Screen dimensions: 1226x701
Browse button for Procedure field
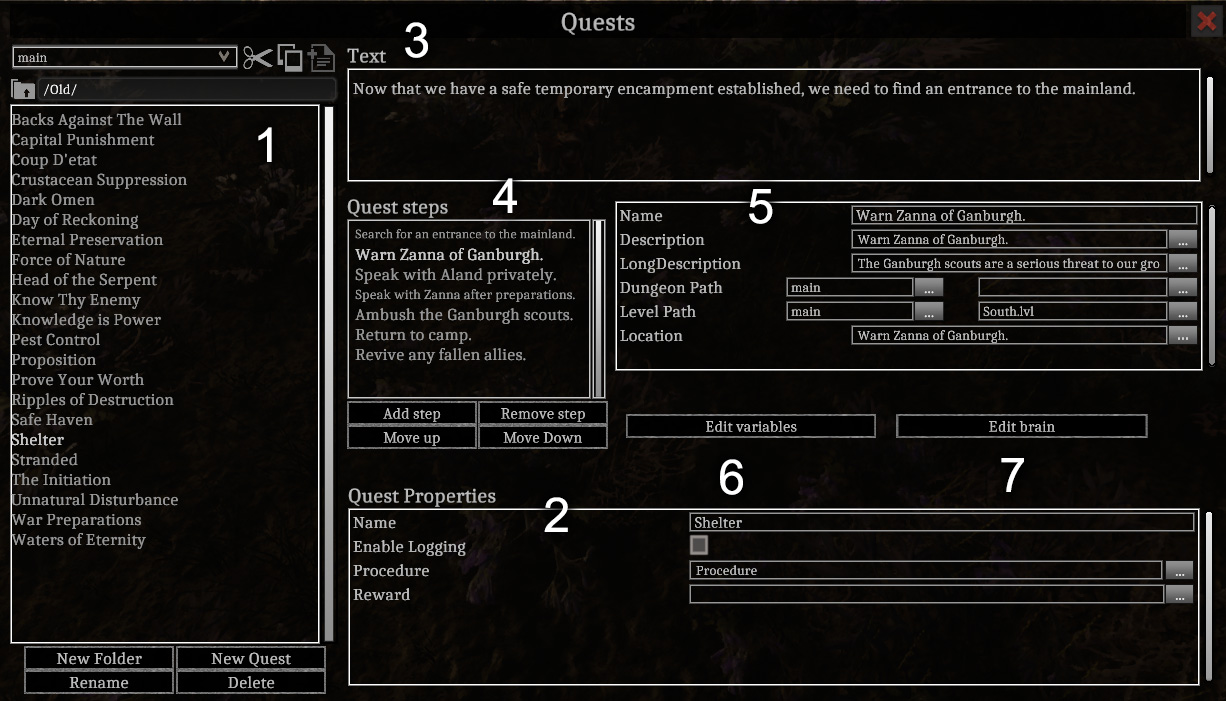click(1179, 571)
